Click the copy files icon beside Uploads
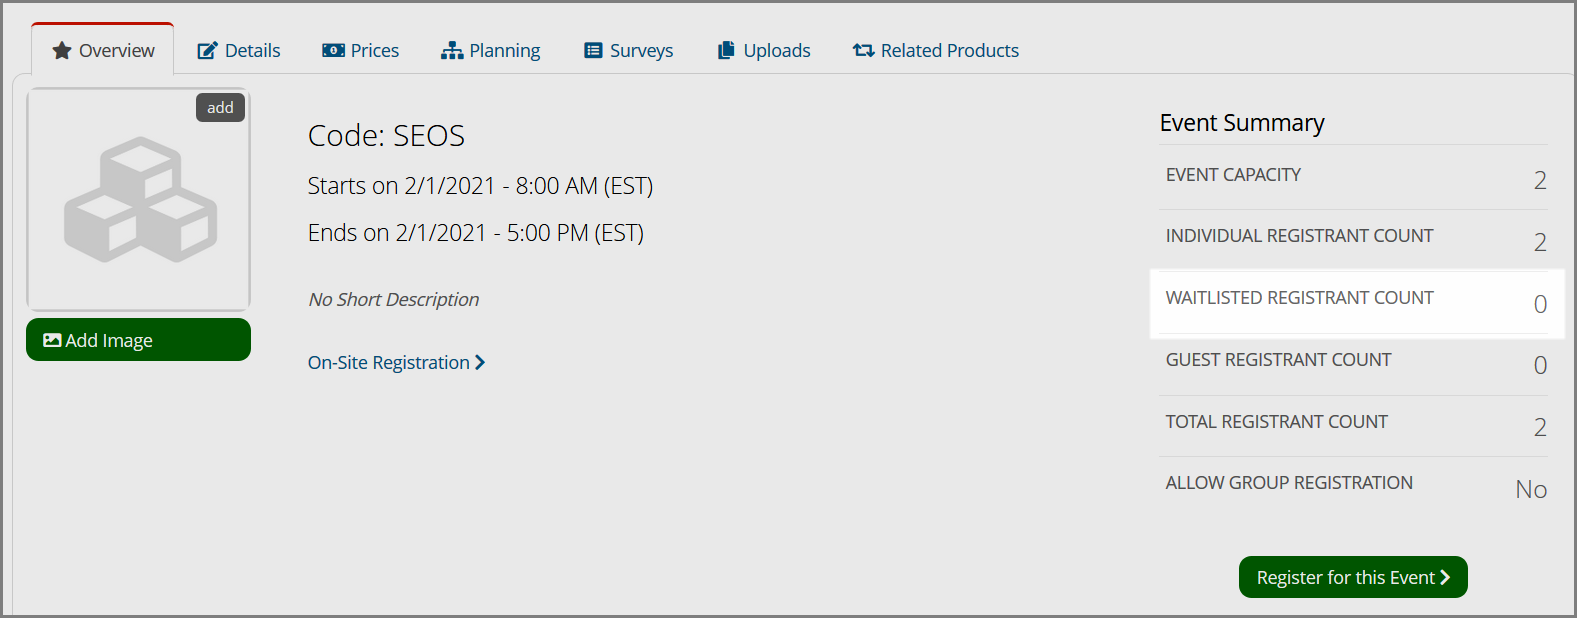Viewport: 1577px width, 618px height. pyautogui.click(x=726, y=50)
